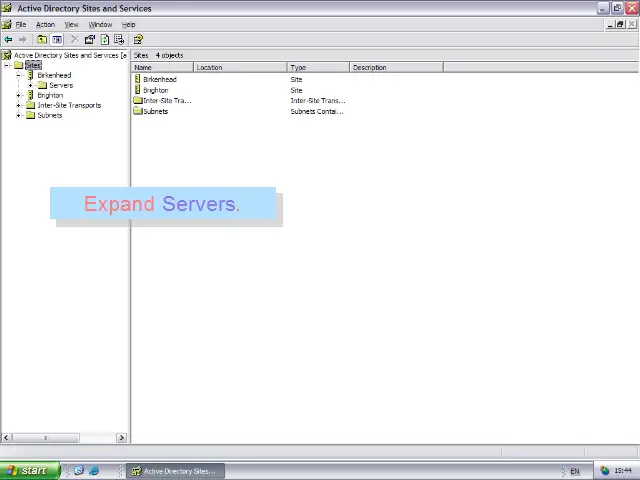The width and height of the screenshot is (640, 480).
Task: Sort by the Type column header
Action: pyautogui.click(x=318, y=67)
